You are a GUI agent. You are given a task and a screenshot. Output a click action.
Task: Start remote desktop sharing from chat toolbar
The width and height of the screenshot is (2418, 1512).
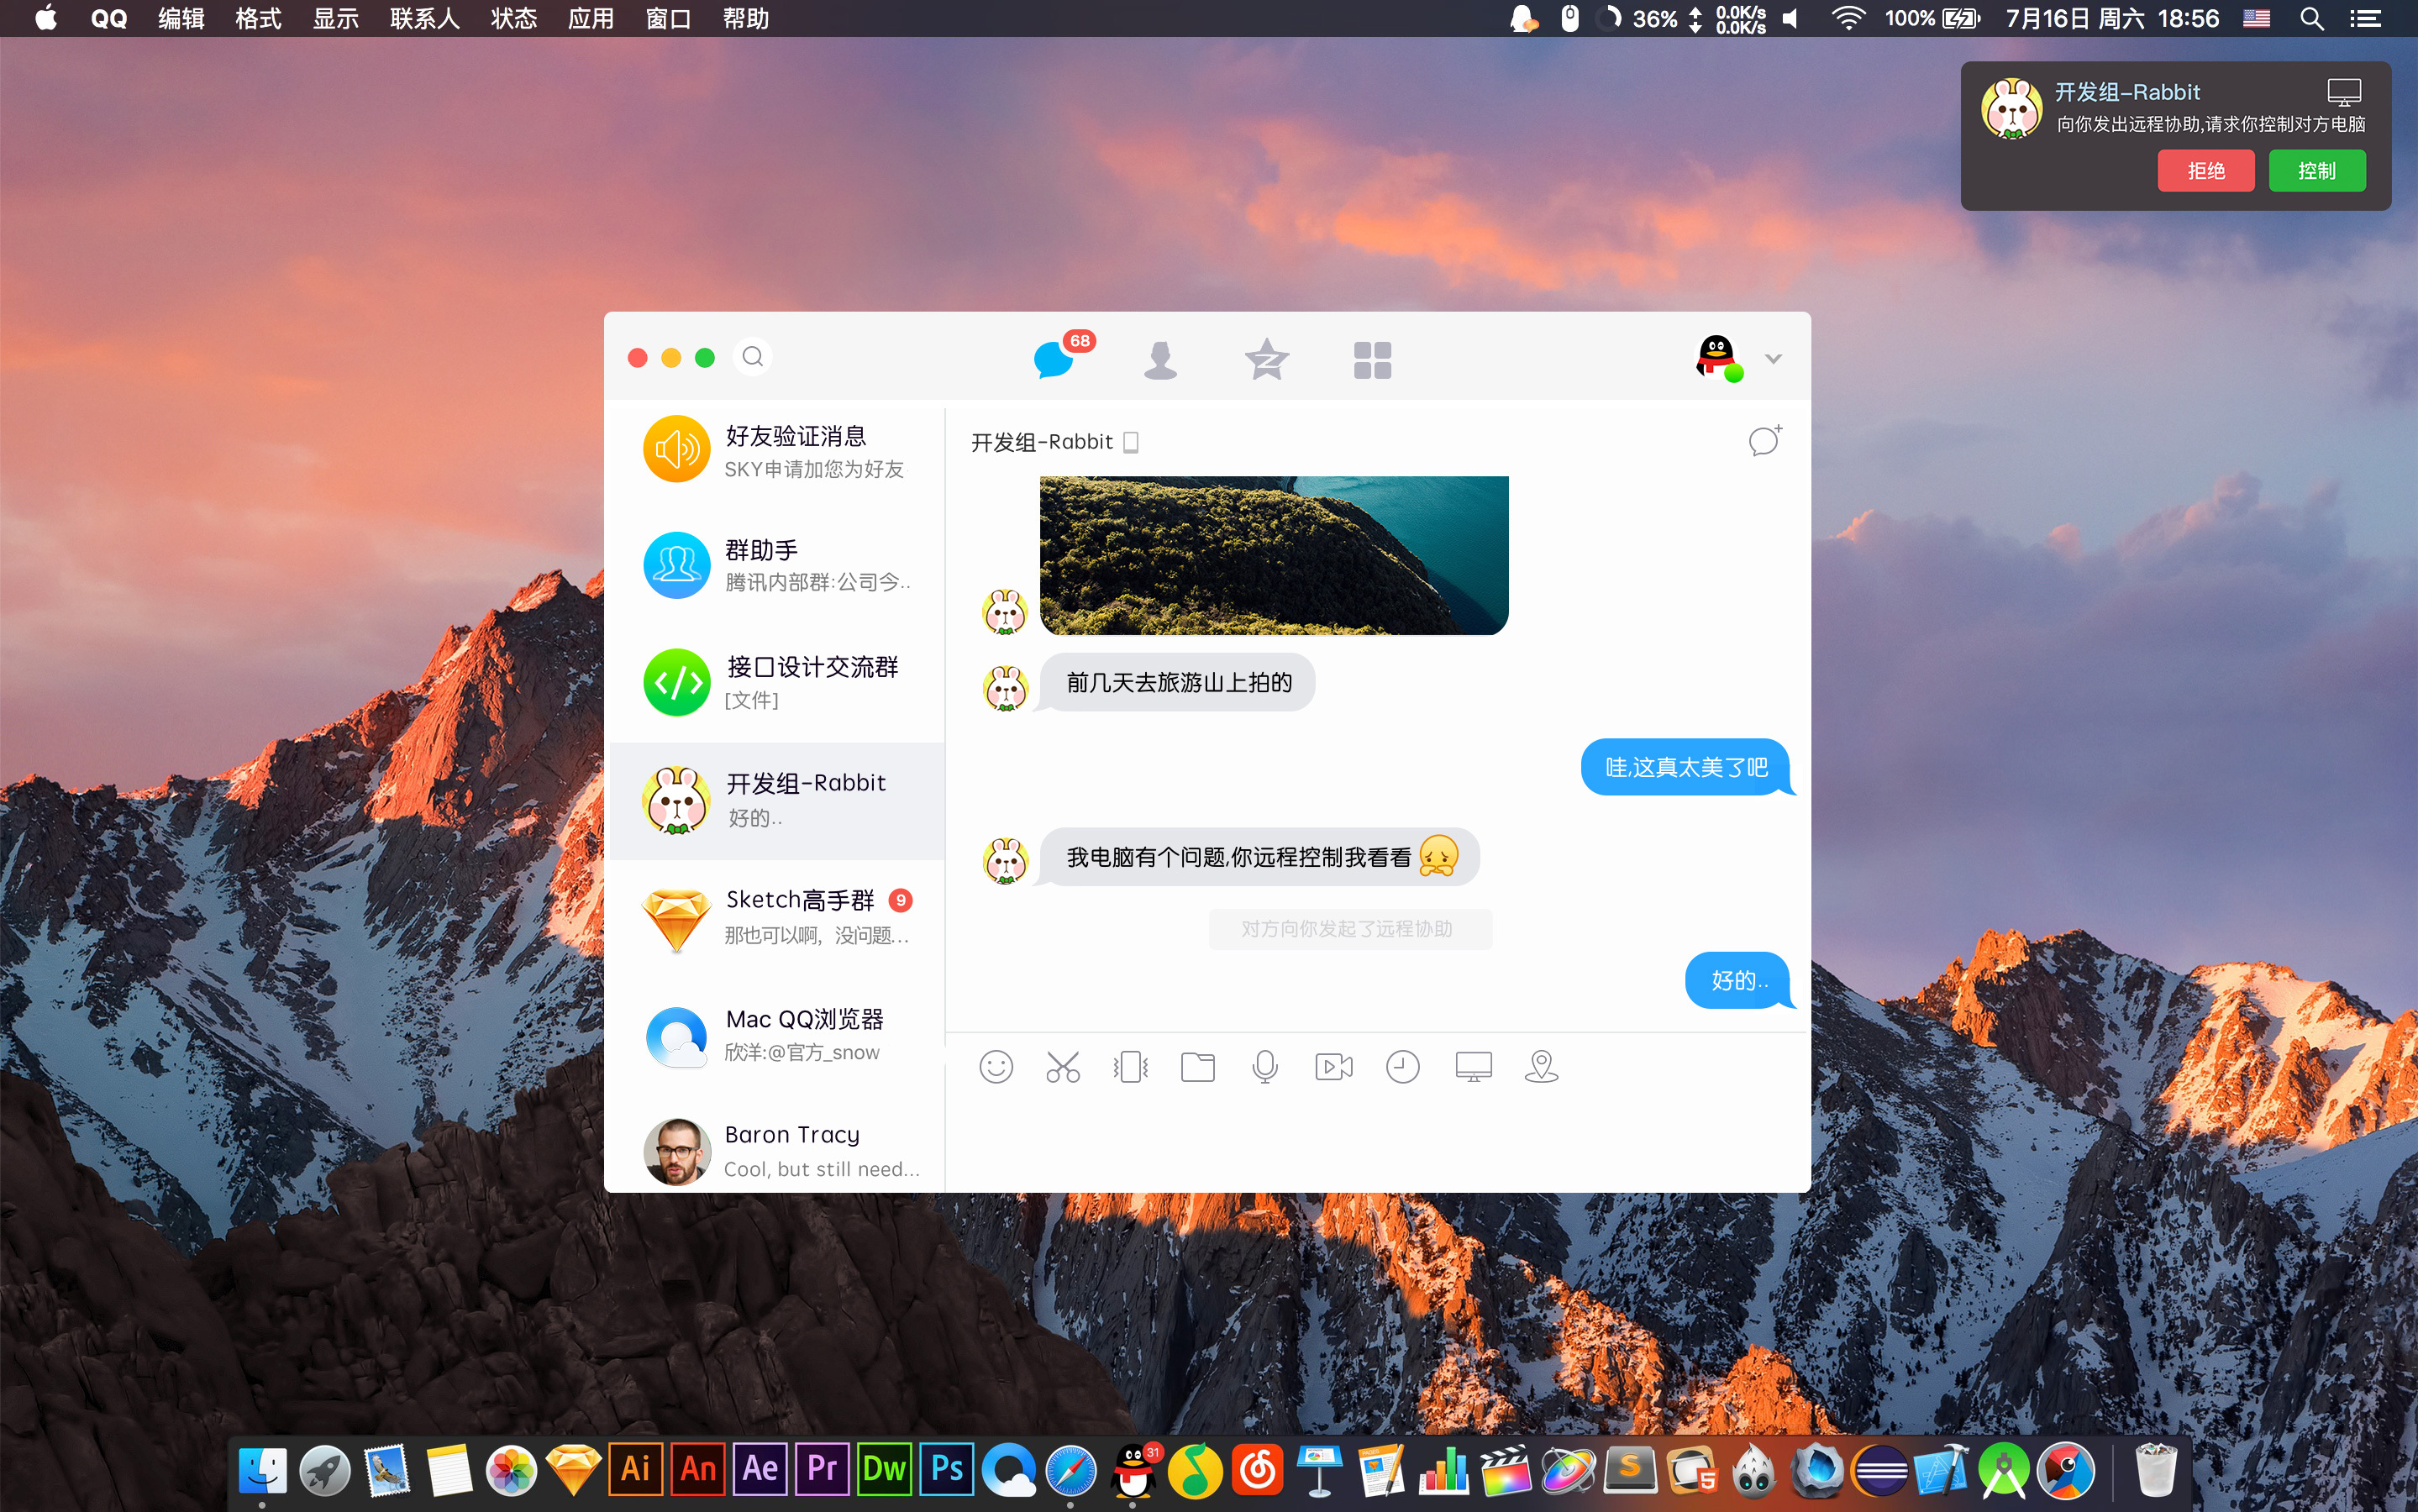pyautogui.click(x=1472, y=1066)
